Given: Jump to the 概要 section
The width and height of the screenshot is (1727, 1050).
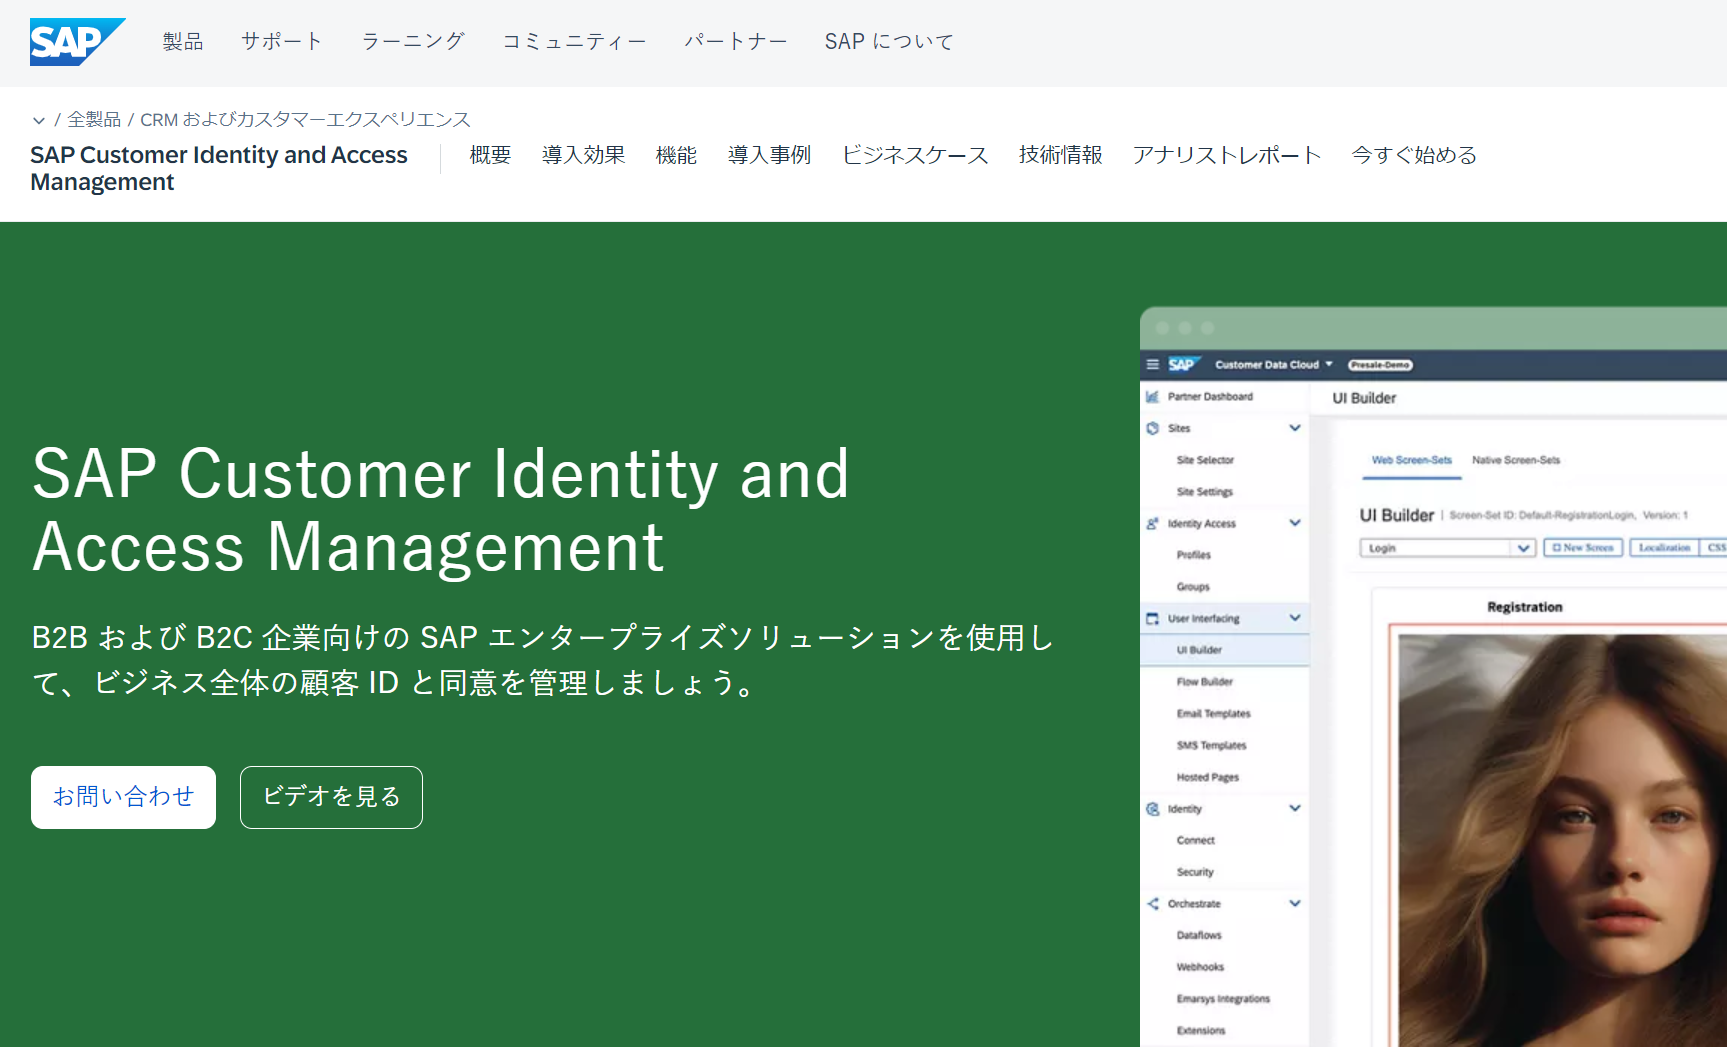Looking at the screenshot, I should (490, 155).
